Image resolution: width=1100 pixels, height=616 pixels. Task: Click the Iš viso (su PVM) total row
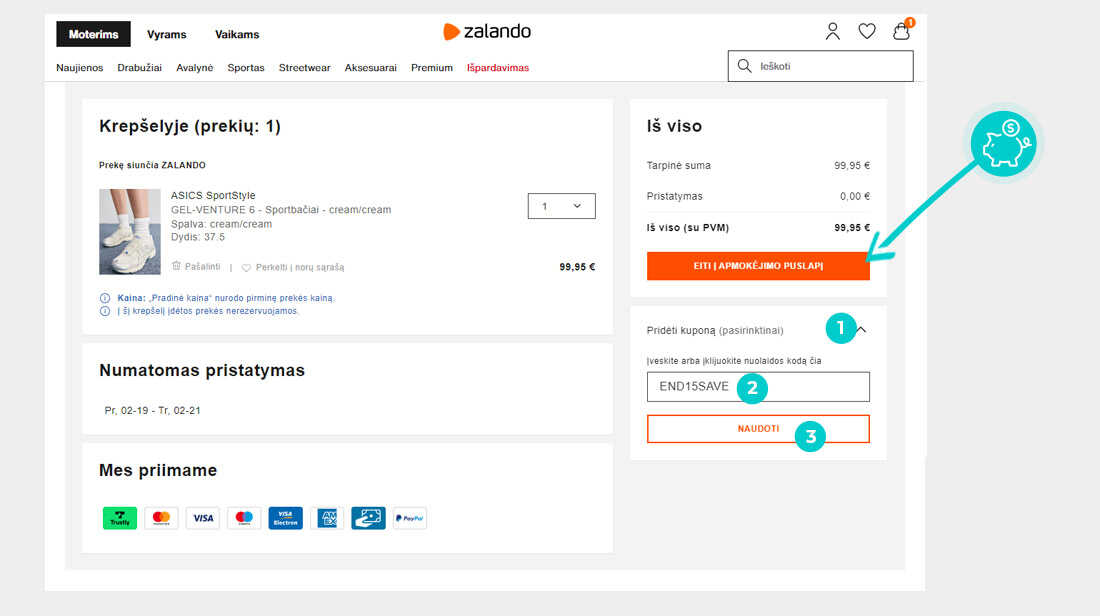point(758,228)
